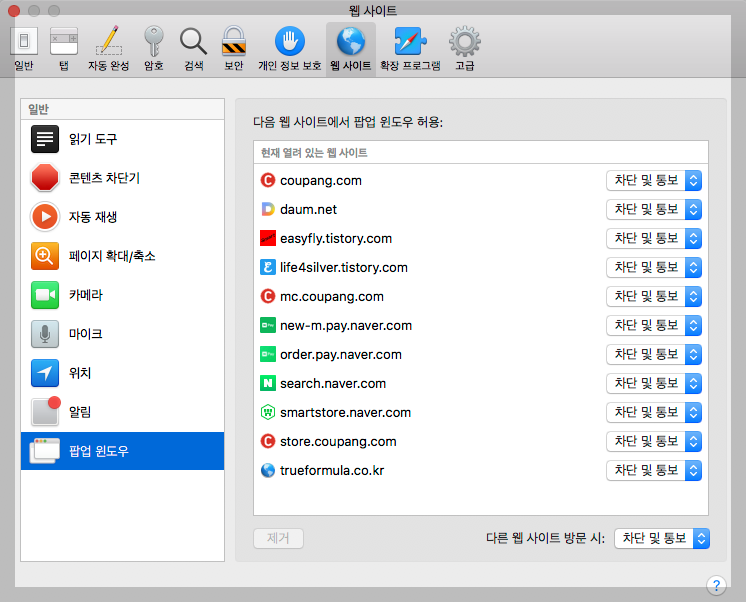Select the mc.coupang.com row text
746x602 pixels.
pyautogui.click(x=332, y=296)
